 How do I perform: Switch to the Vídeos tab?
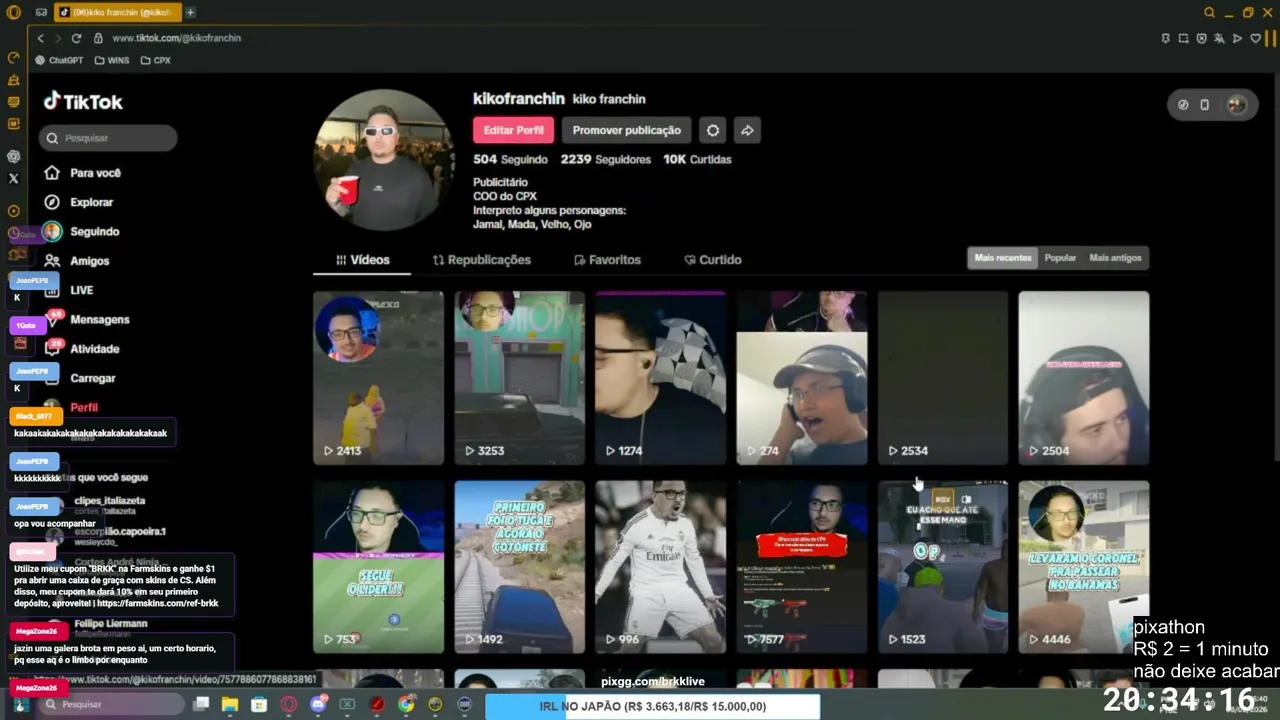click(x=362, y=260)
